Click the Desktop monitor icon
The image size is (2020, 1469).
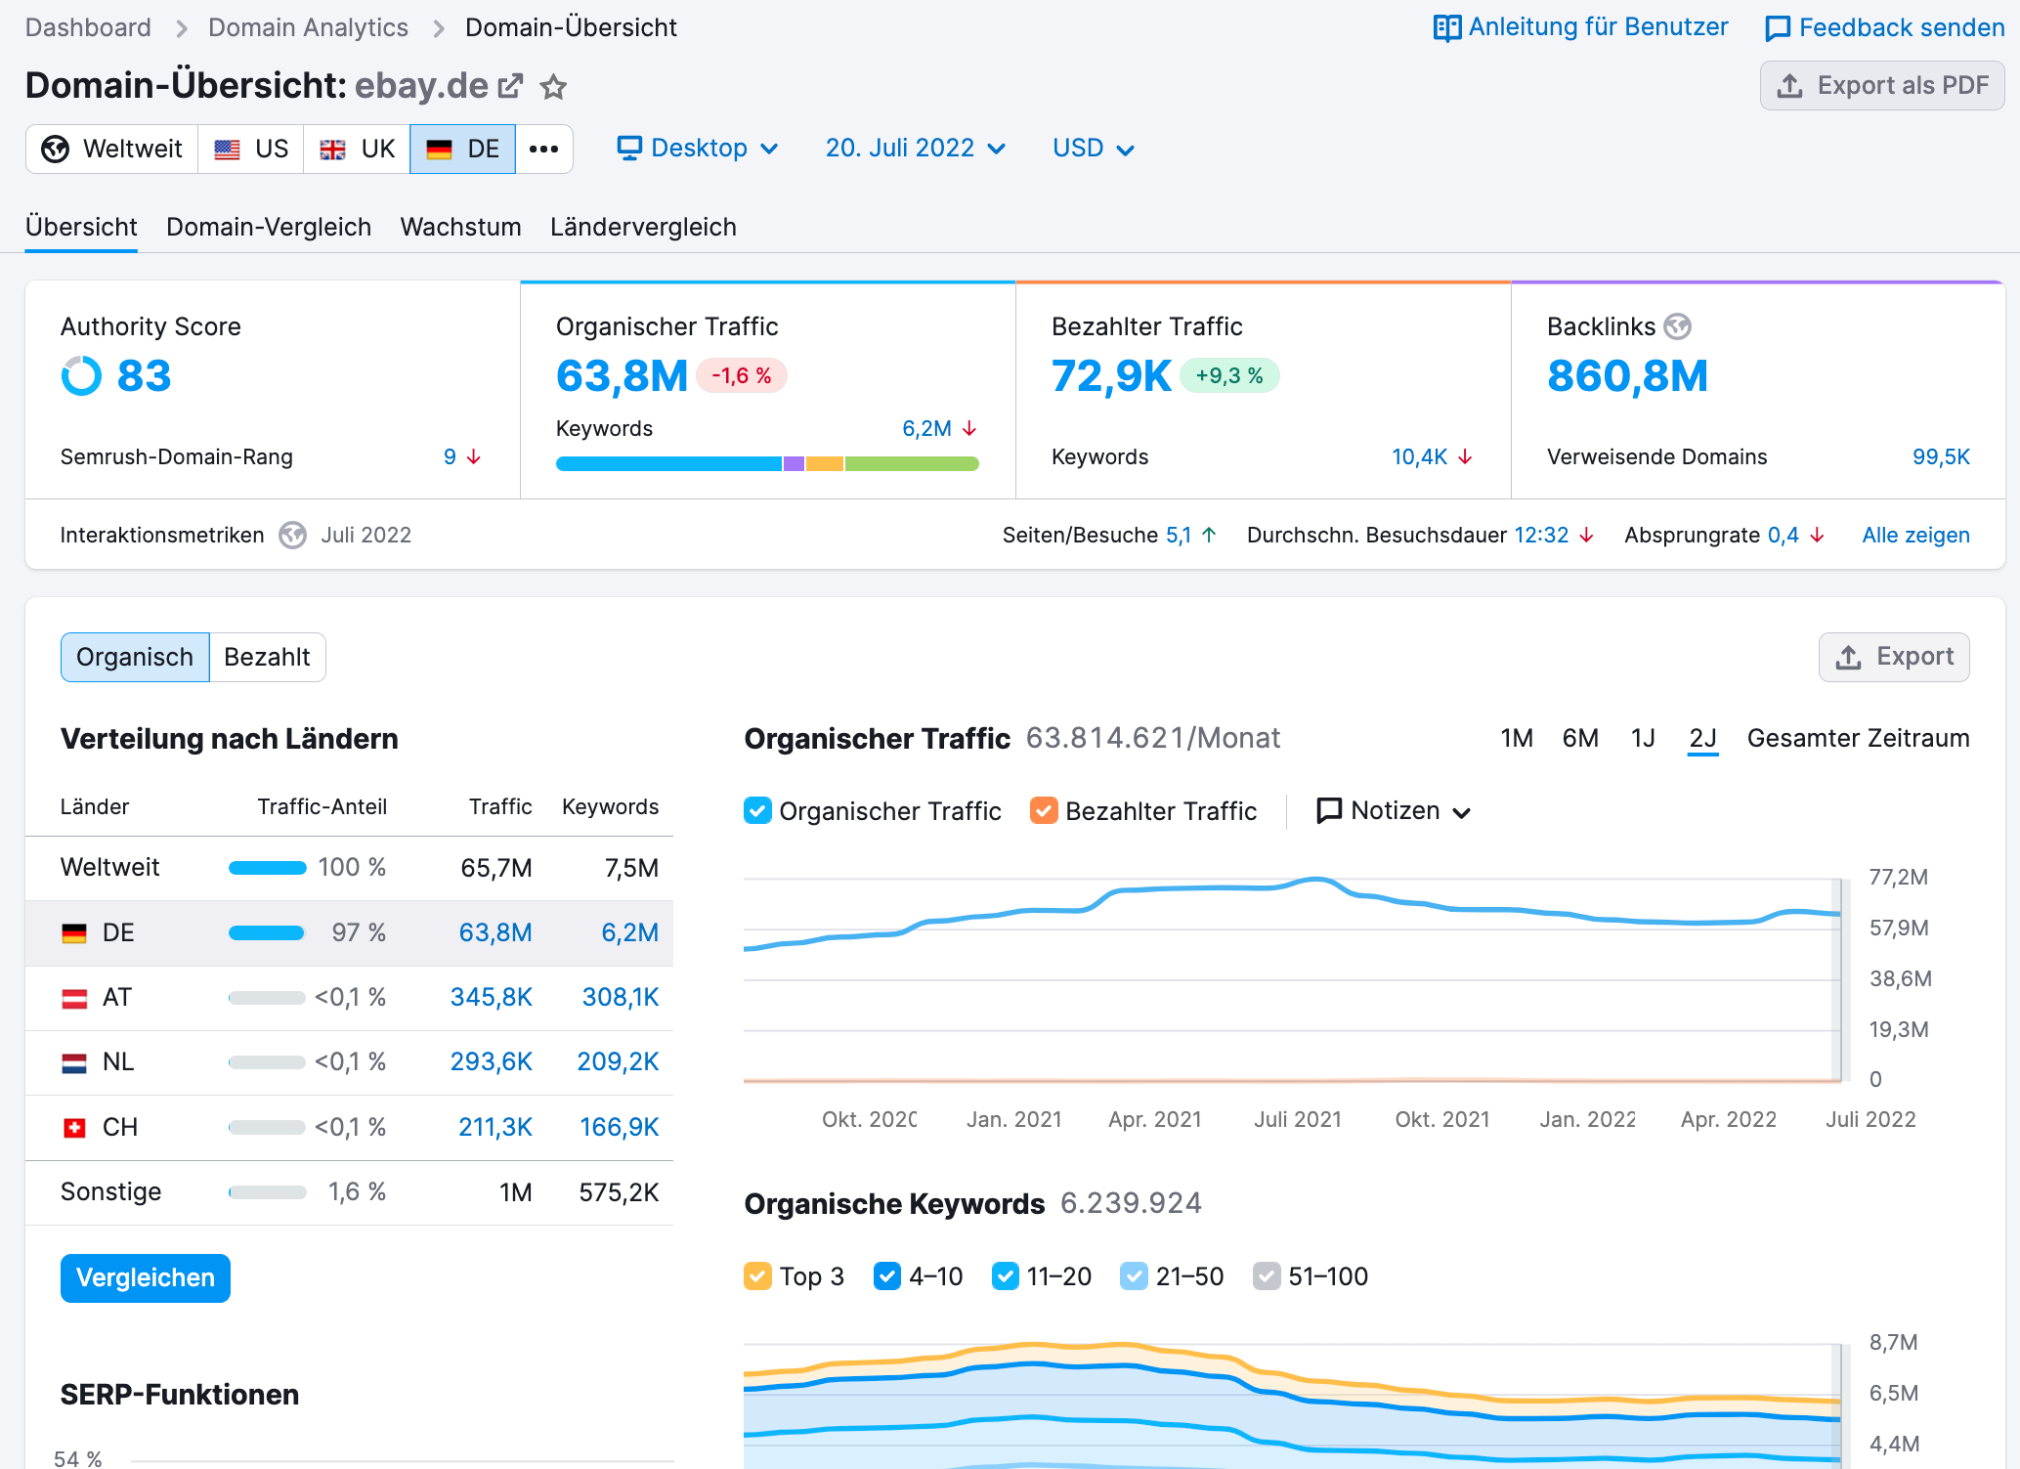click(x=629, y=148)
